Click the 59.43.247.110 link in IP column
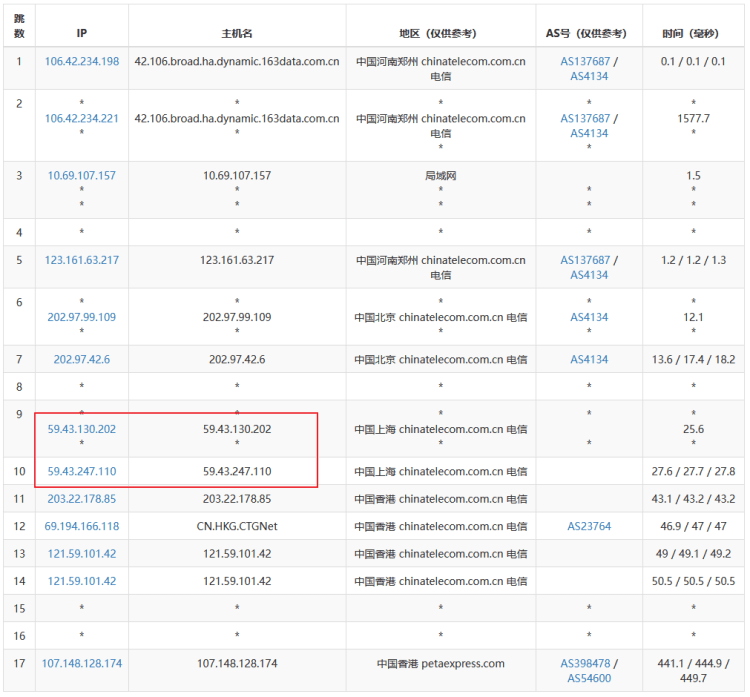This screenshot has height=697, width=750. [82, 471]
